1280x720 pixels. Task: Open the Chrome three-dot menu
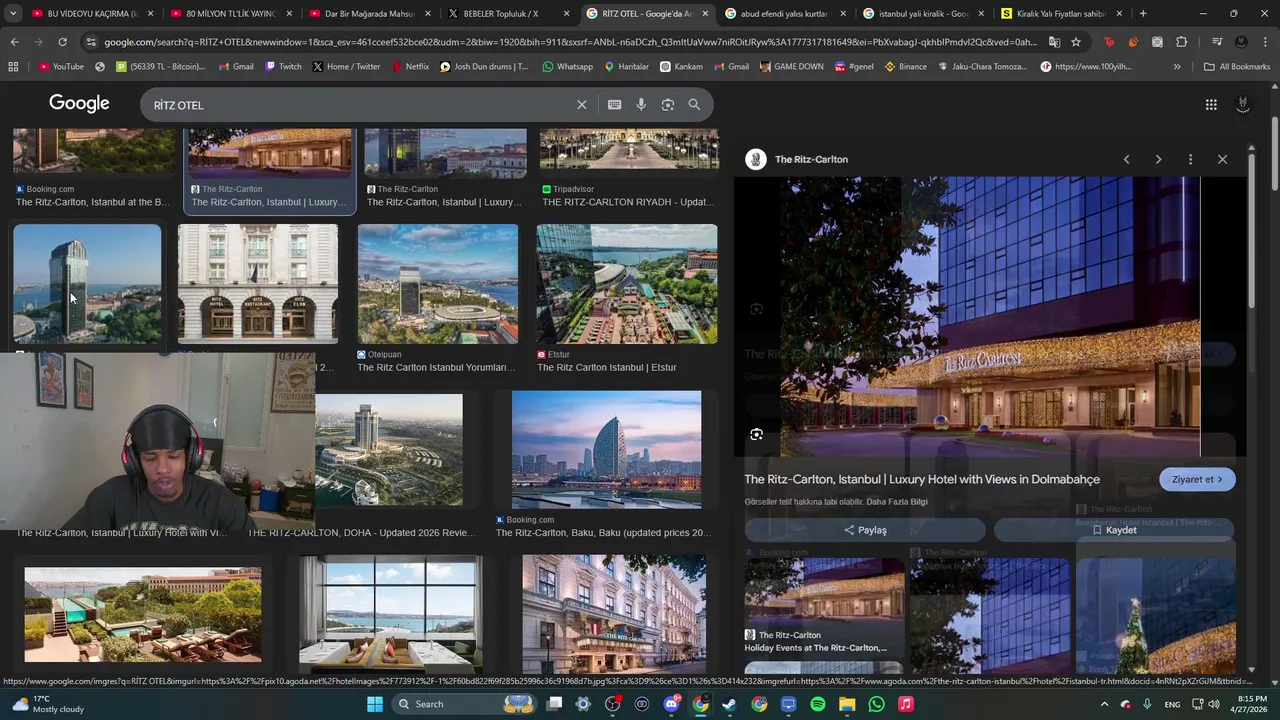pyautogui.click(x=1265, y=42)
